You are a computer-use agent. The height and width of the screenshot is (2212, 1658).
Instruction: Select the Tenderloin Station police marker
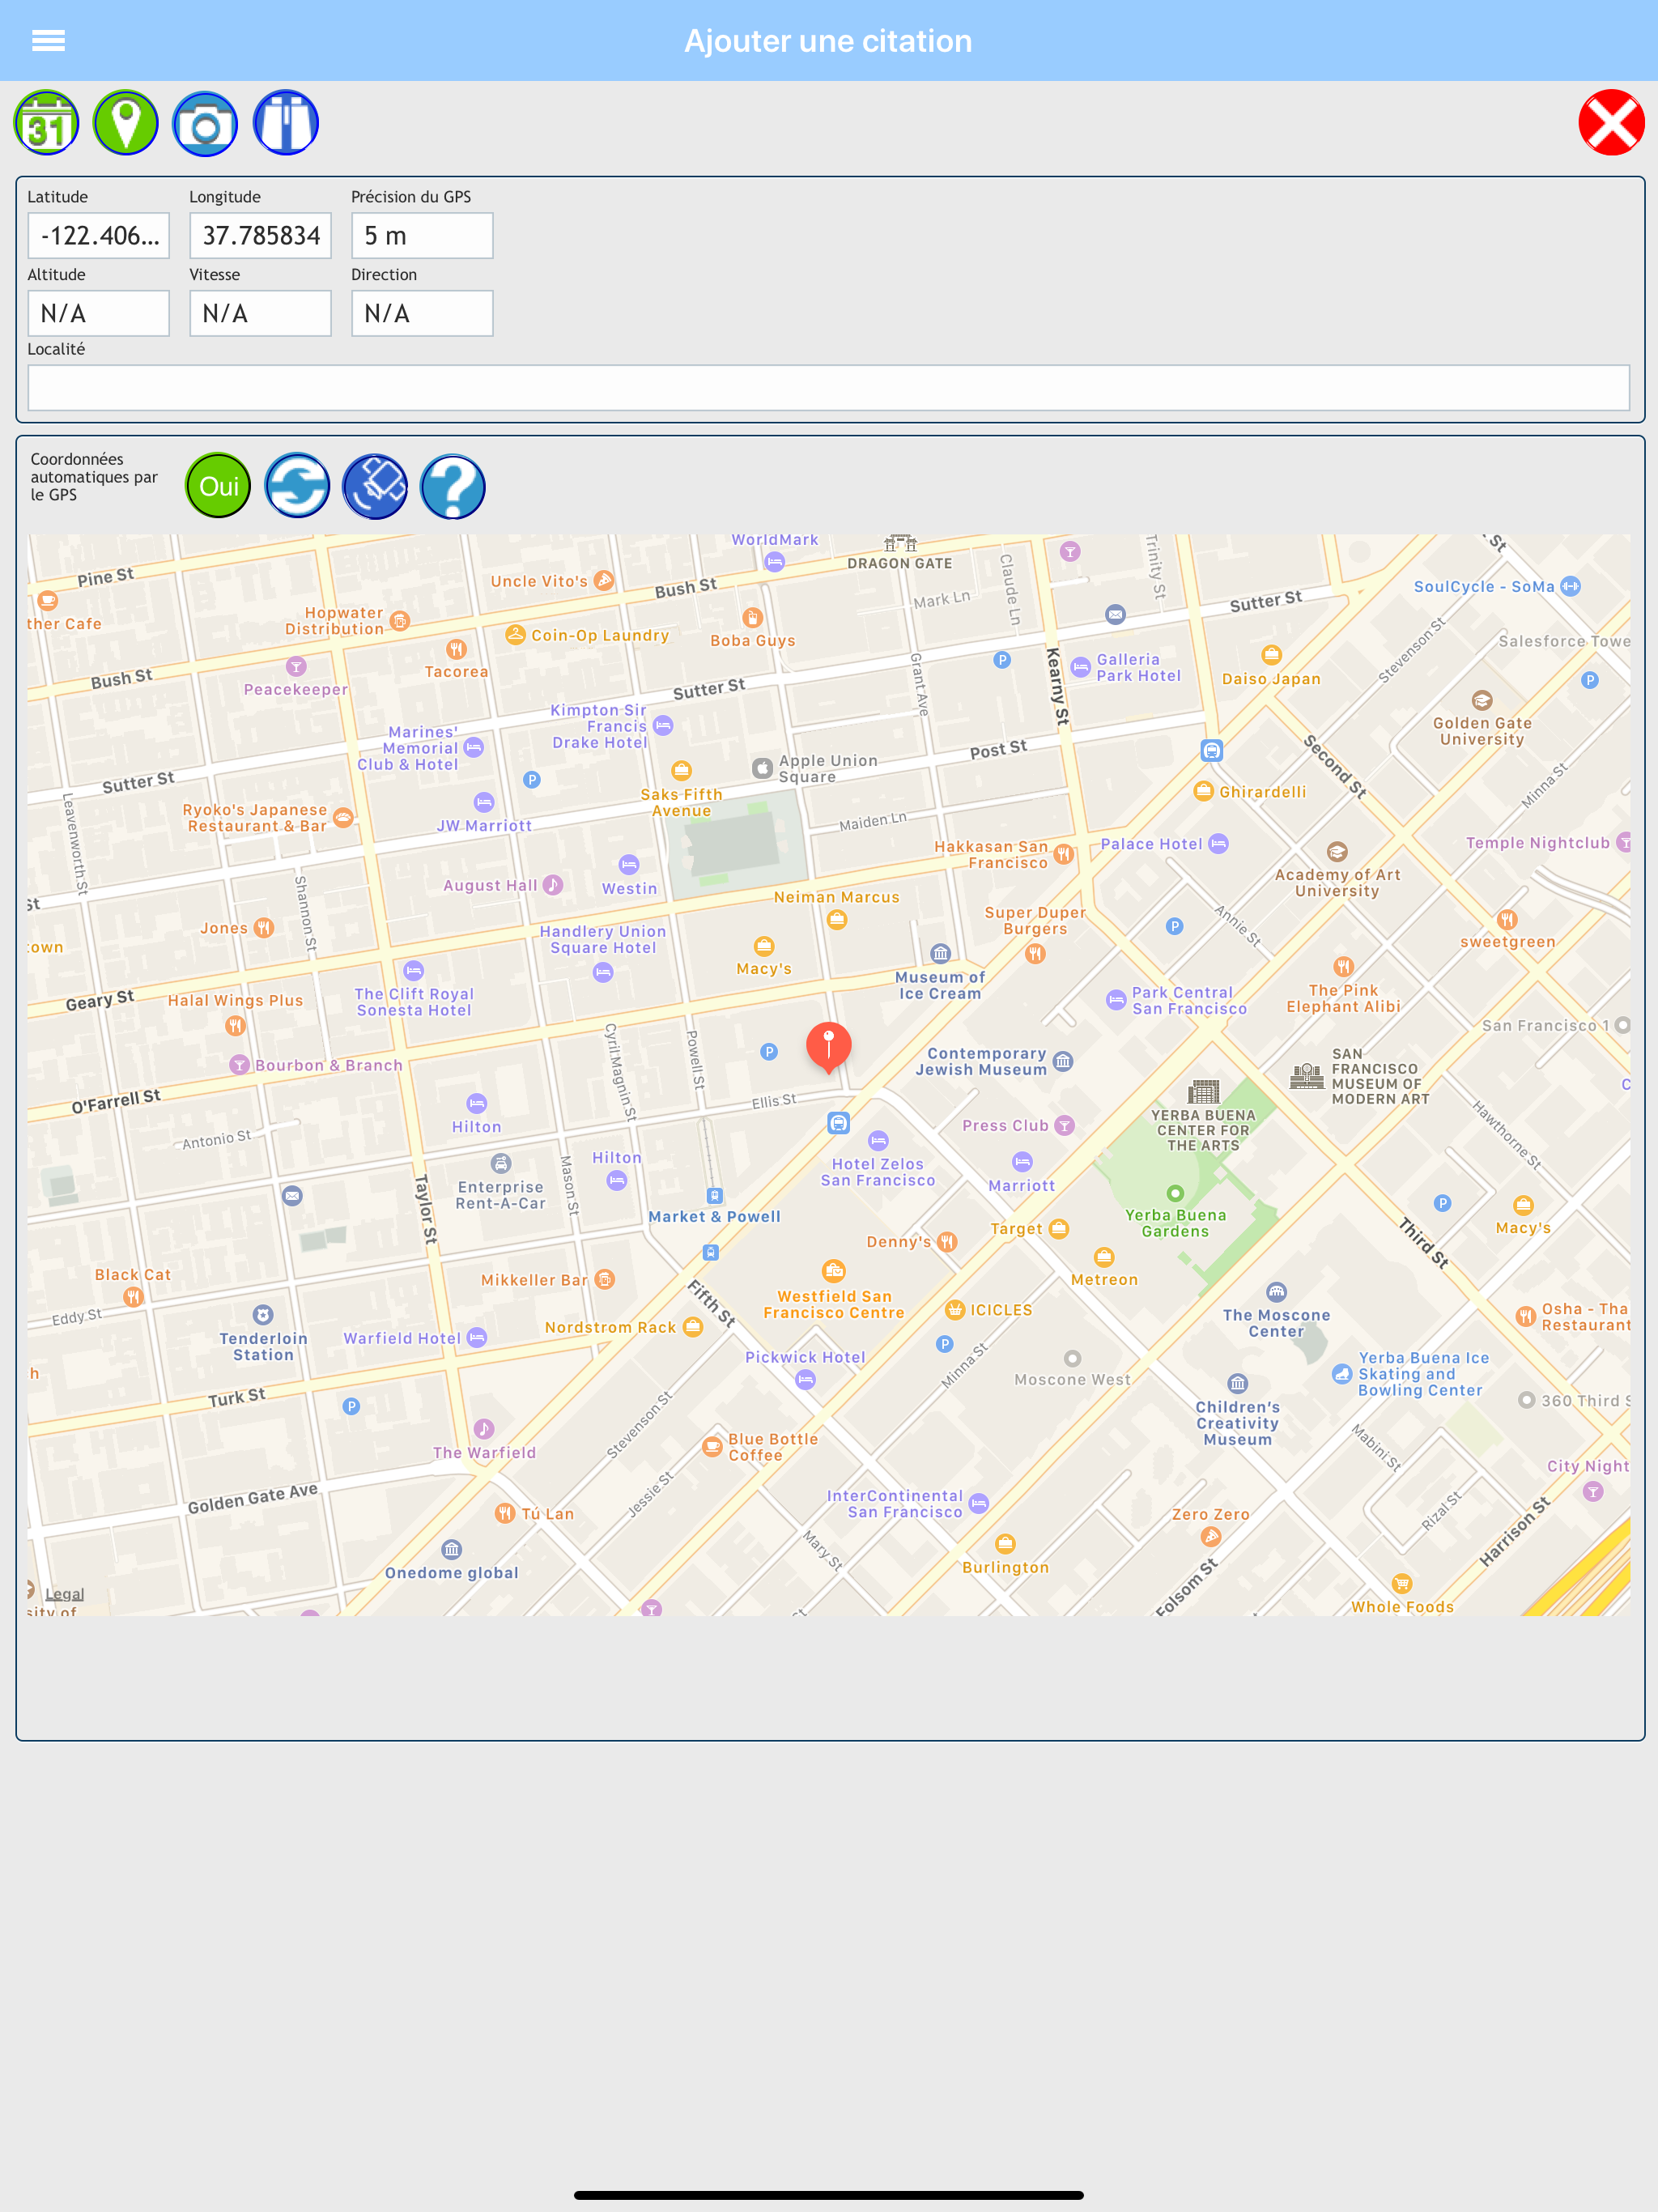[x=263, y=1315]
